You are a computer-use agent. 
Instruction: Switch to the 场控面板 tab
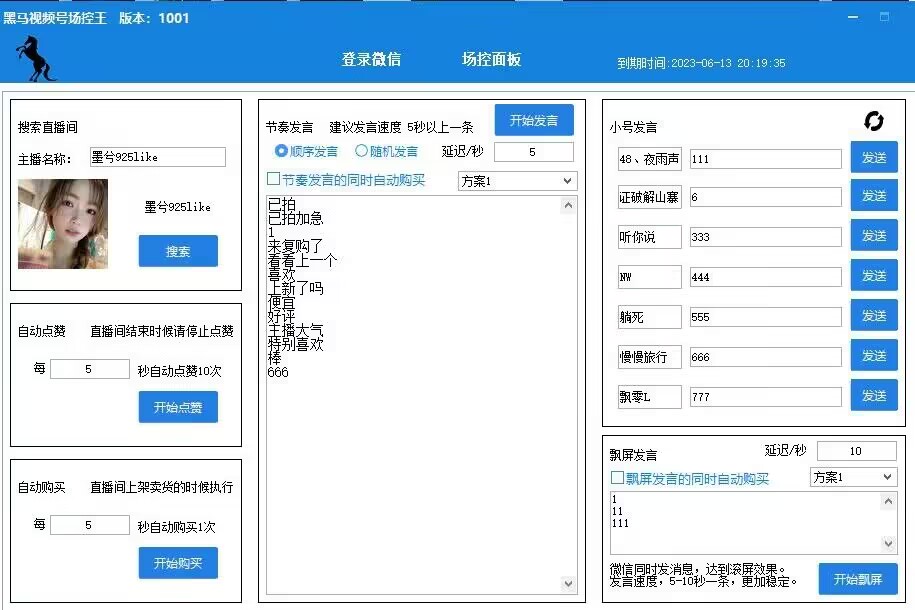[491, 59]
